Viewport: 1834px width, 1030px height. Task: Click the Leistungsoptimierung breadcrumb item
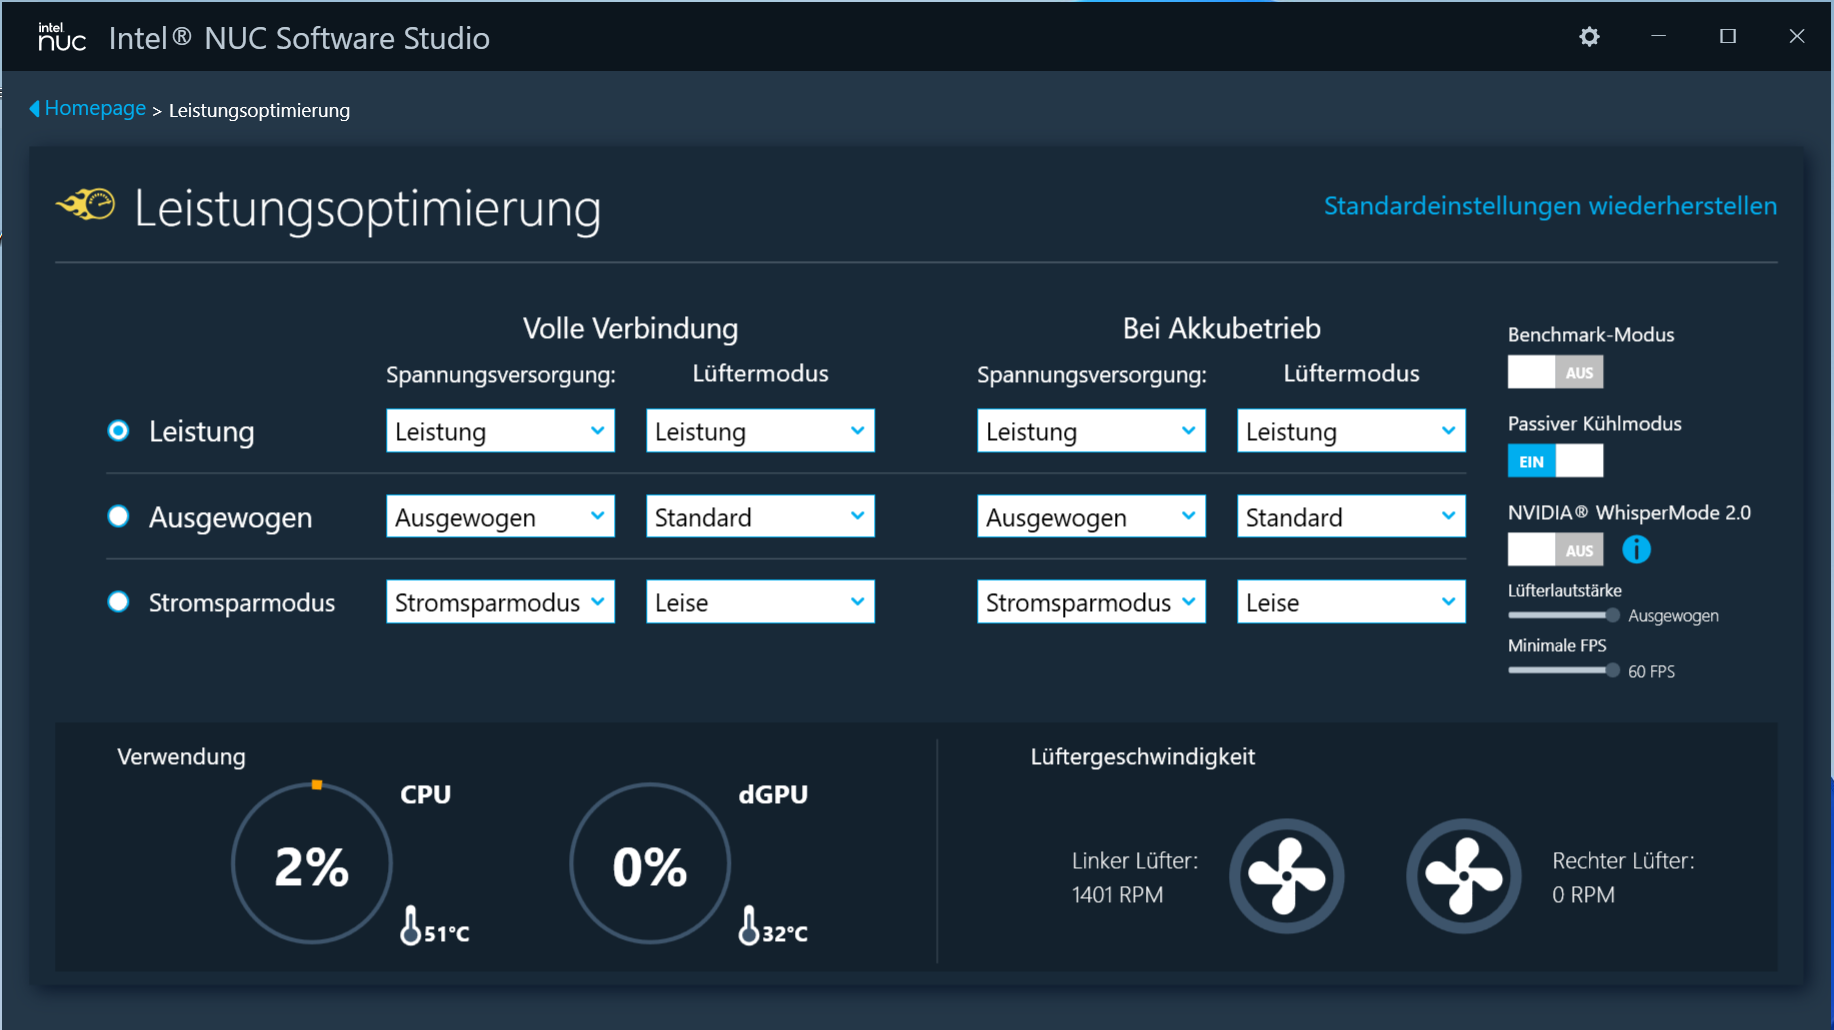[x=259, y=110]
